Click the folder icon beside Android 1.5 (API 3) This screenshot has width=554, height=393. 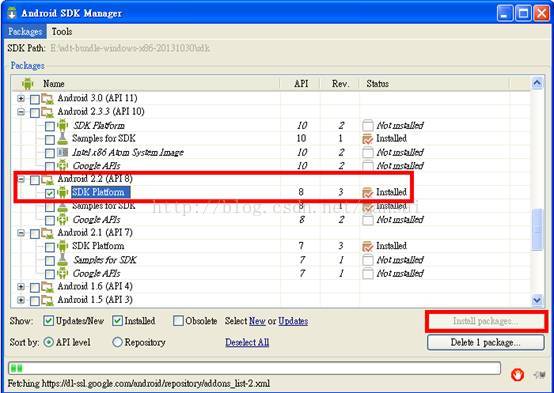point(47,300)
